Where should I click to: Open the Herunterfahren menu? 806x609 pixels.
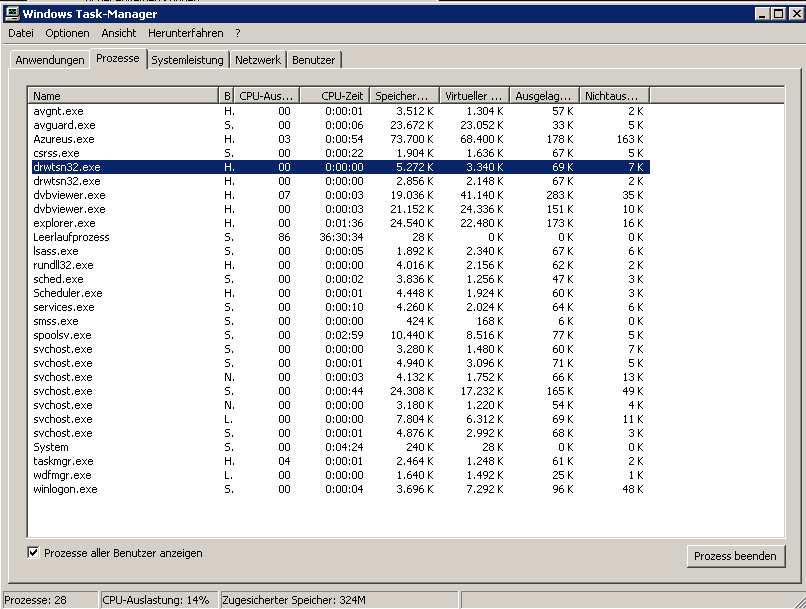pyautogui.click(x=186, y=33)
